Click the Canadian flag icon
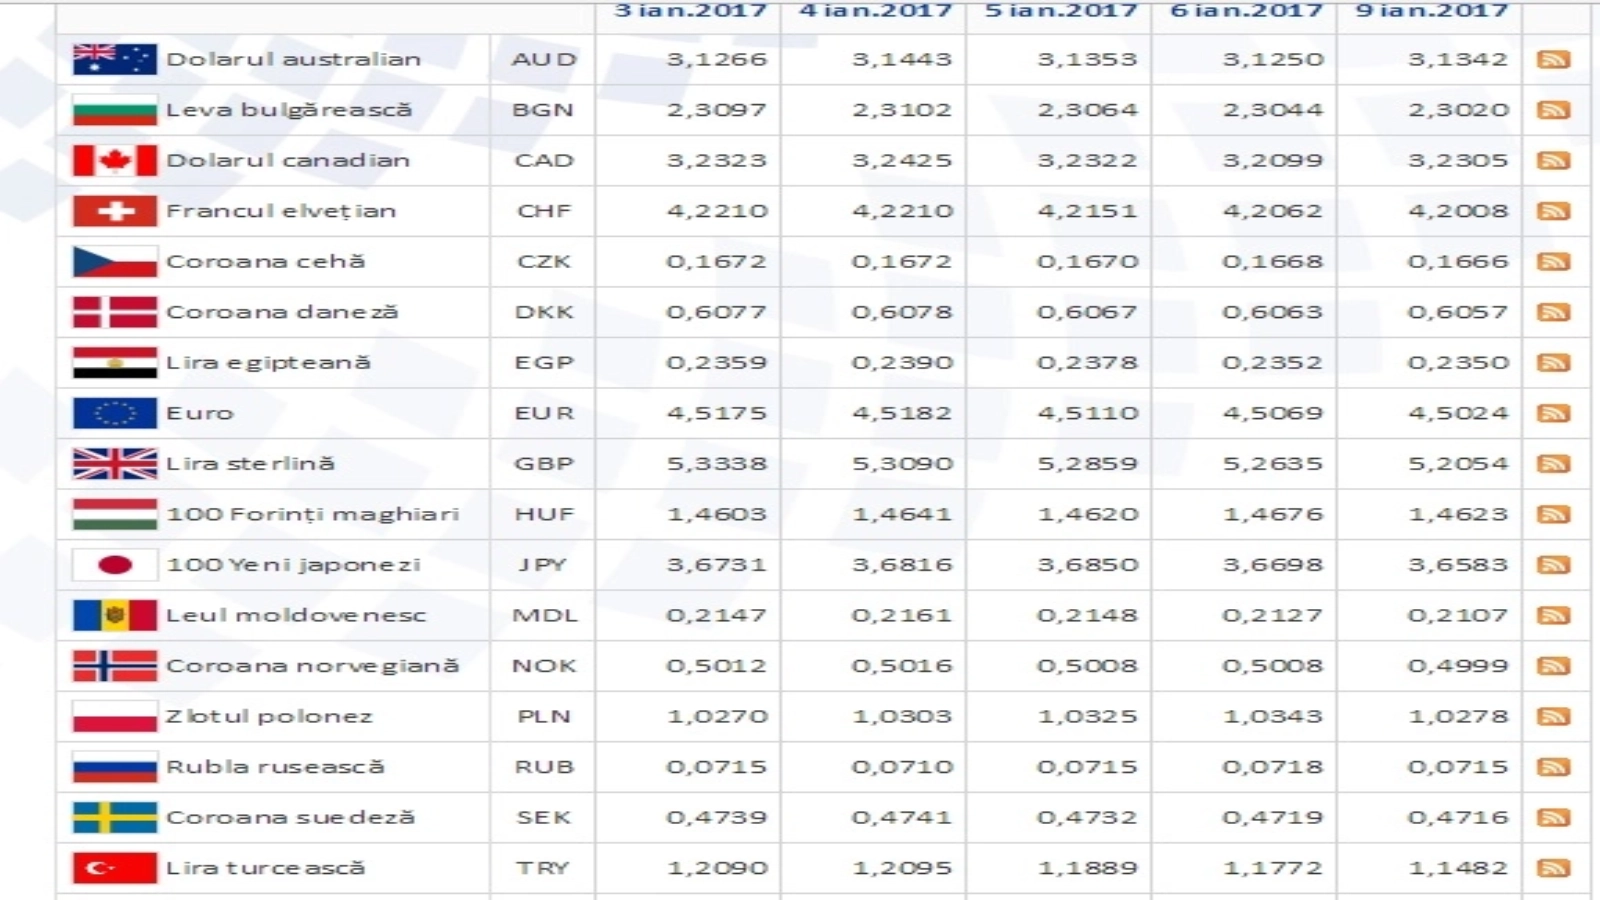 (x=114, y=161)
